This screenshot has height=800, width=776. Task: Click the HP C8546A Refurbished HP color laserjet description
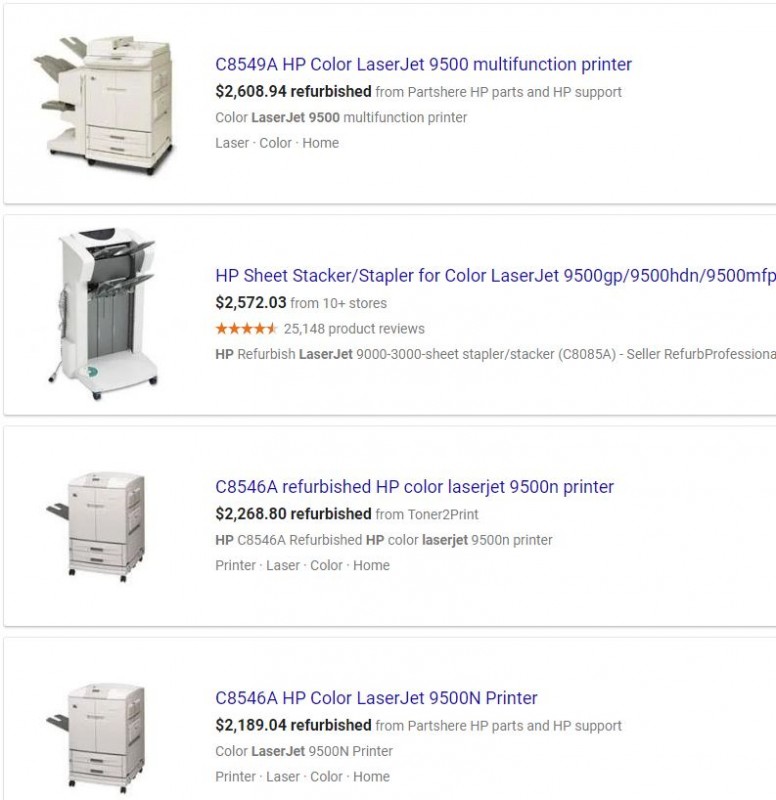[x=384, y=540]
